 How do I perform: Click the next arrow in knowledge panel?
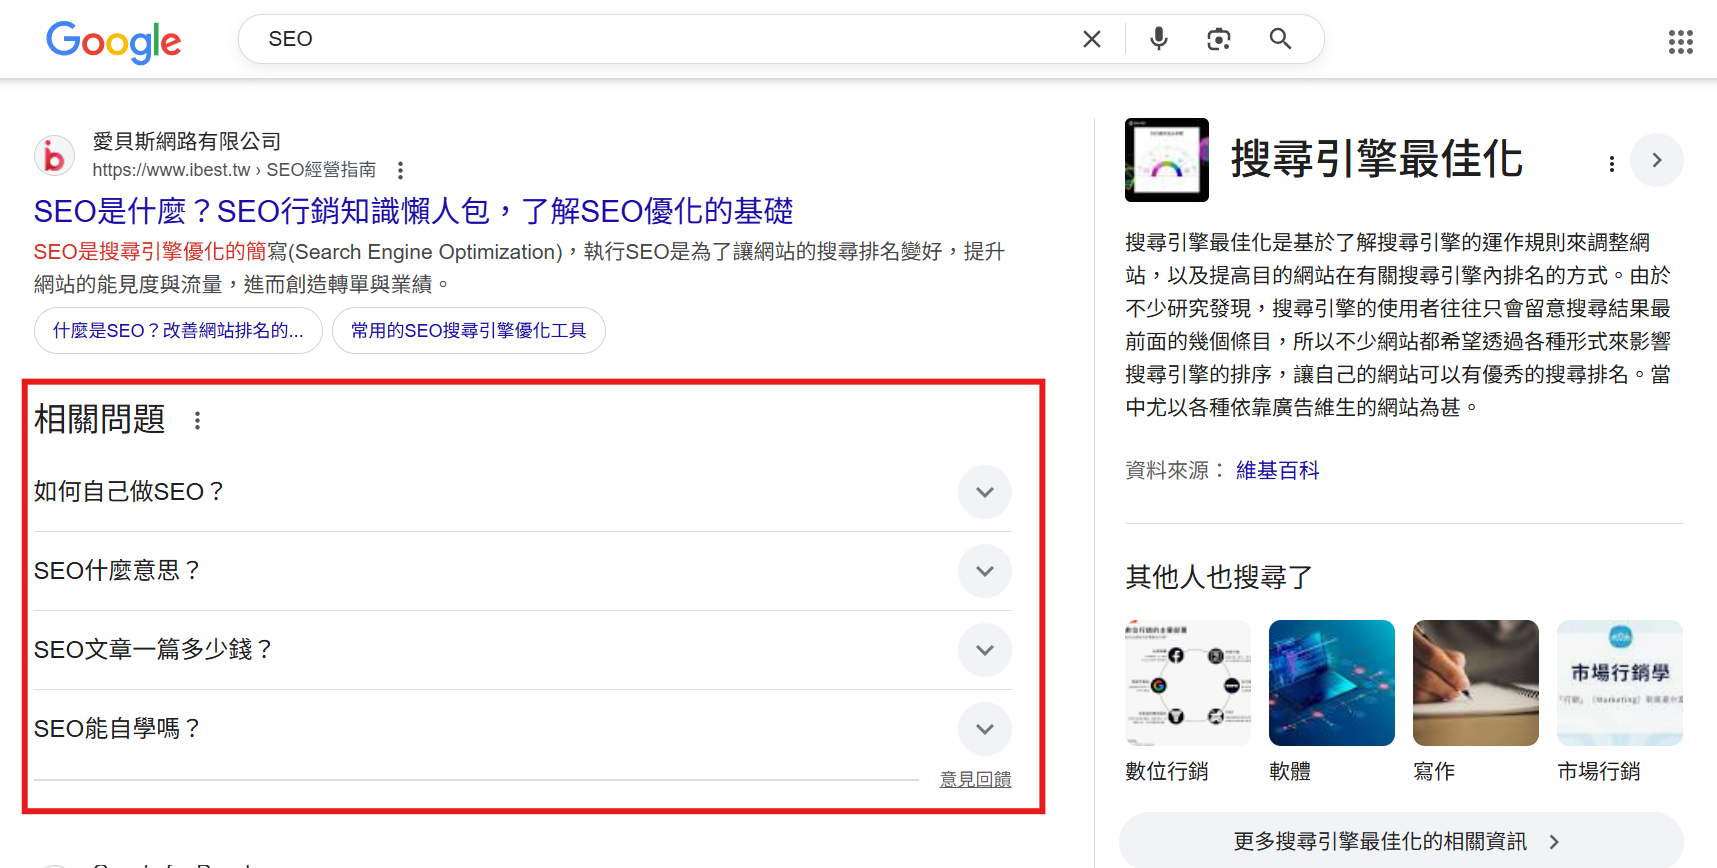click(1656, 160)
